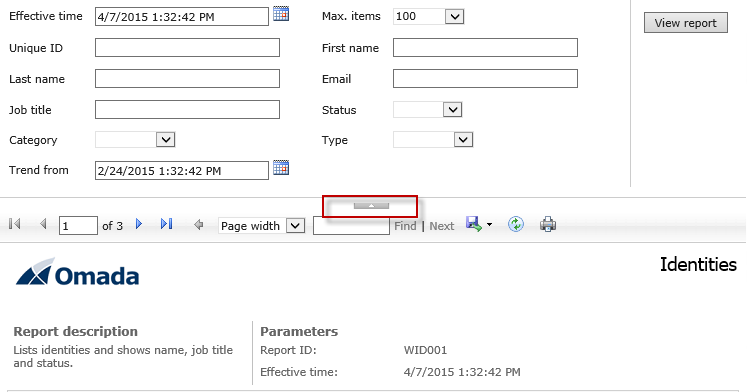
Task: Navigate back to parent report
Action: pos(198,225)
